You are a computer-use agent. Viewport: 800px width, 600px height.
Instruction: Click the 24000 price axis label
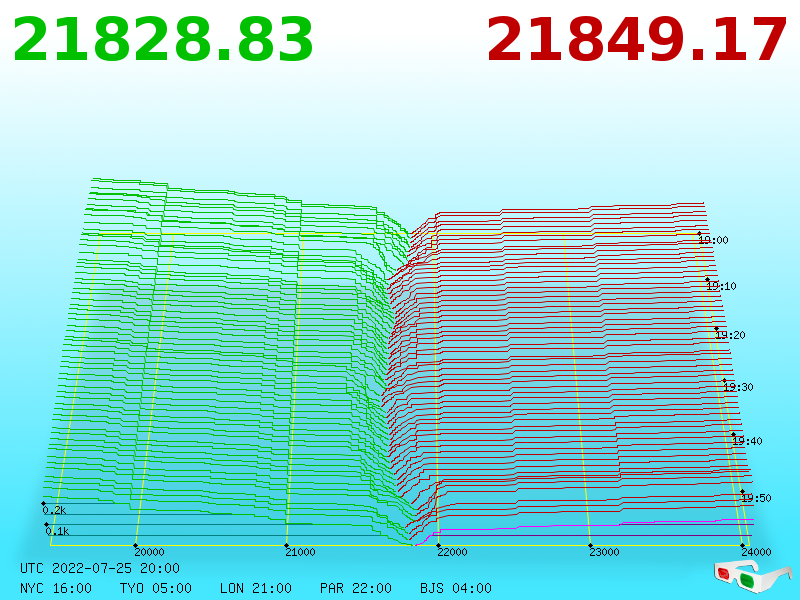(x=757, y=552)
